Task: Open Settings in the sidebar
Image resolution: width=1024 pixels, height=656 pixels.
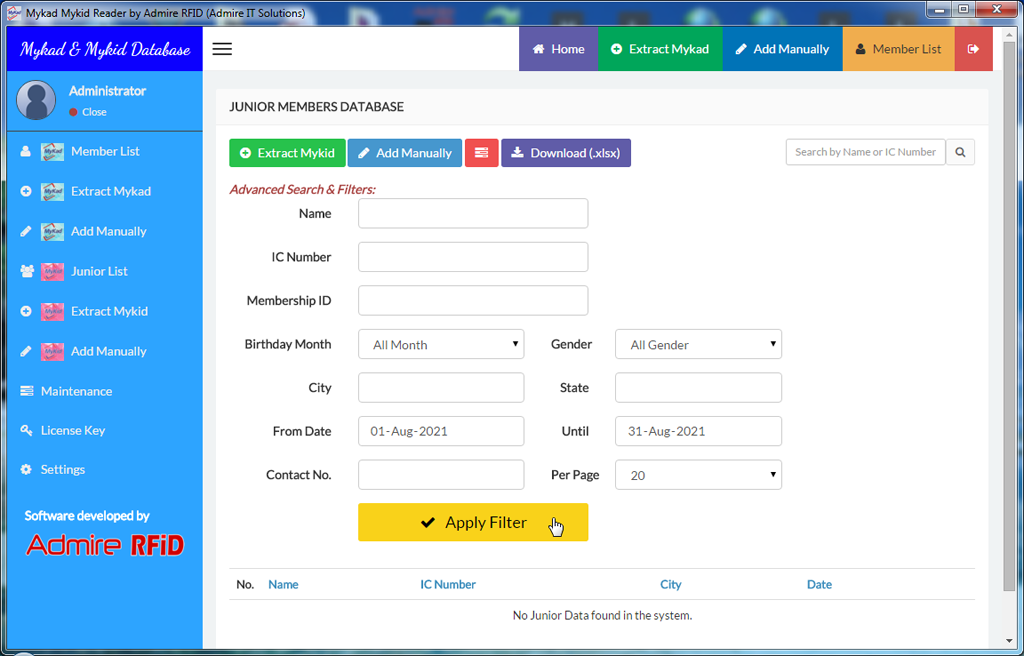Action: [x=62, y=469]
